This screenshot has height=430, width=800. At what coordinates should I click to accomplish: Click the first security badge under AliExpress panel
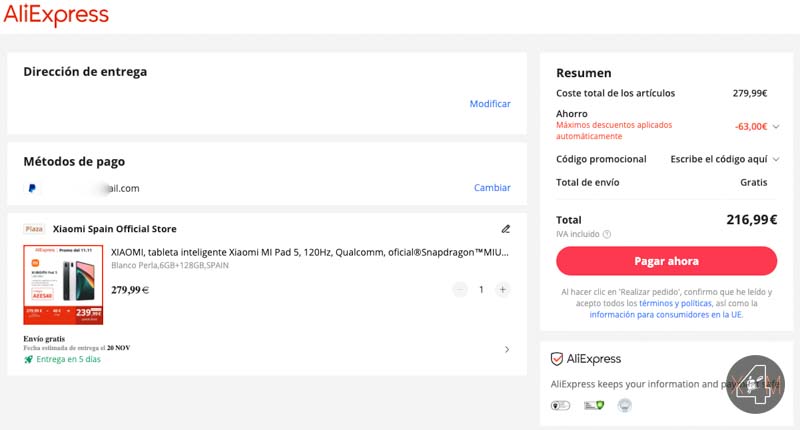[x=560, y=406]
